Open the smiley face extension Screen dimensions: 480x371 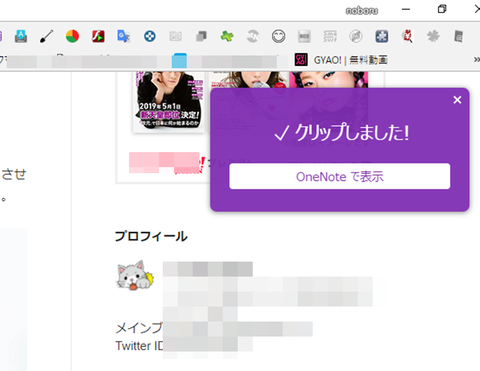278,36
